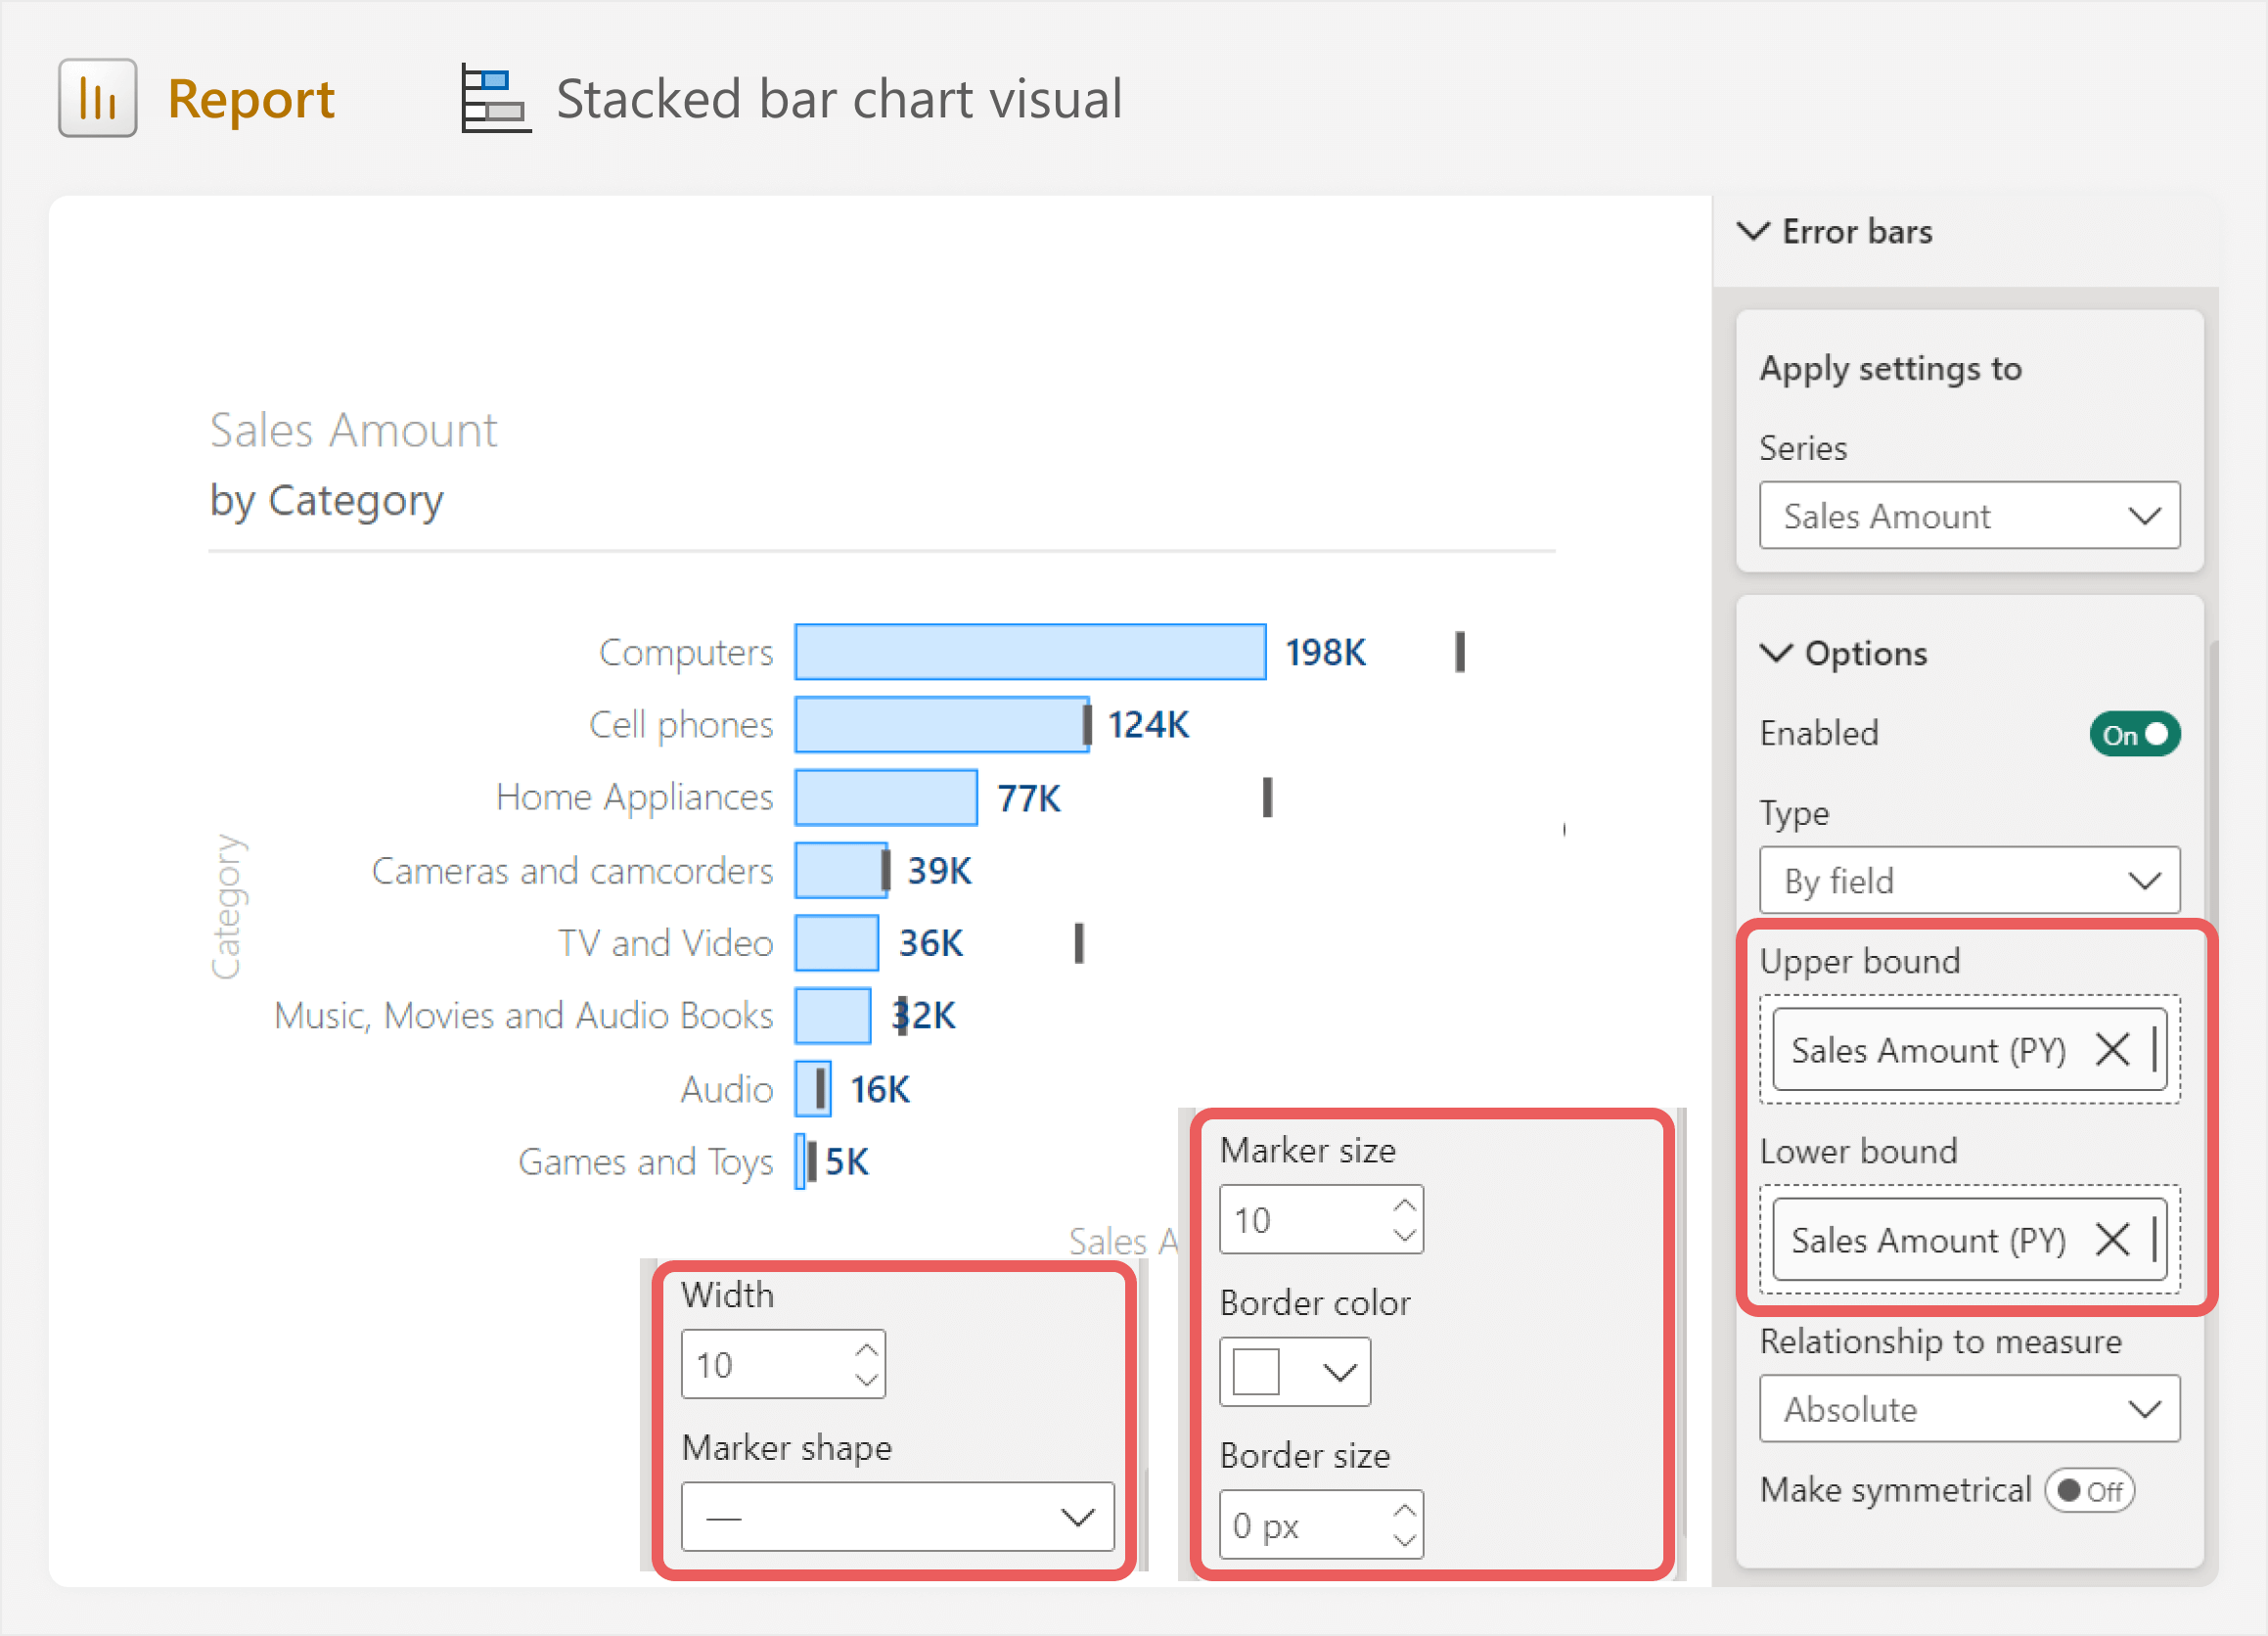Decrease the Border size value
This screenshot has height=1636, width=2268.
point(1404,1541)
